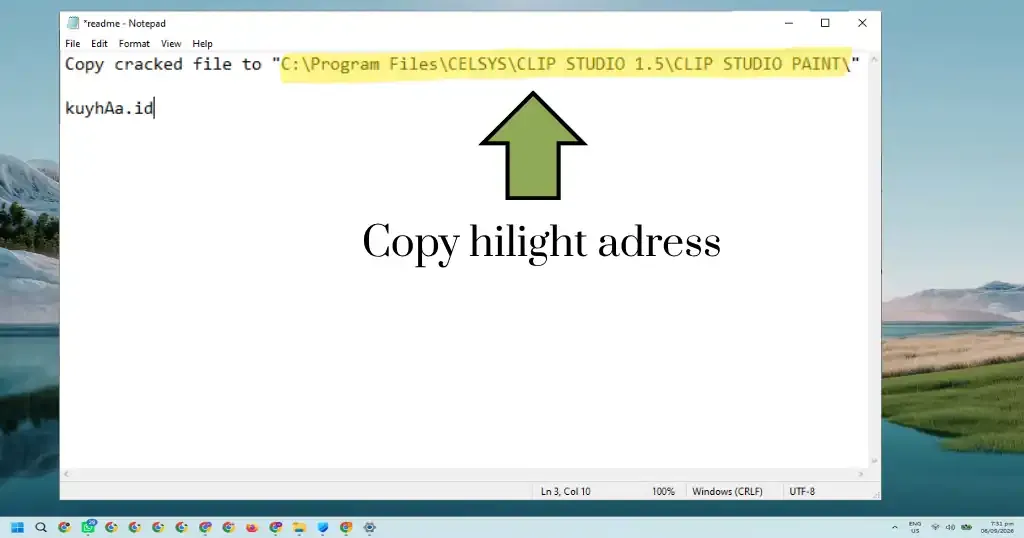The image size is (1024, 538).
Task: Open File Explorer from the taskbar
Action: tap(299, 528)
